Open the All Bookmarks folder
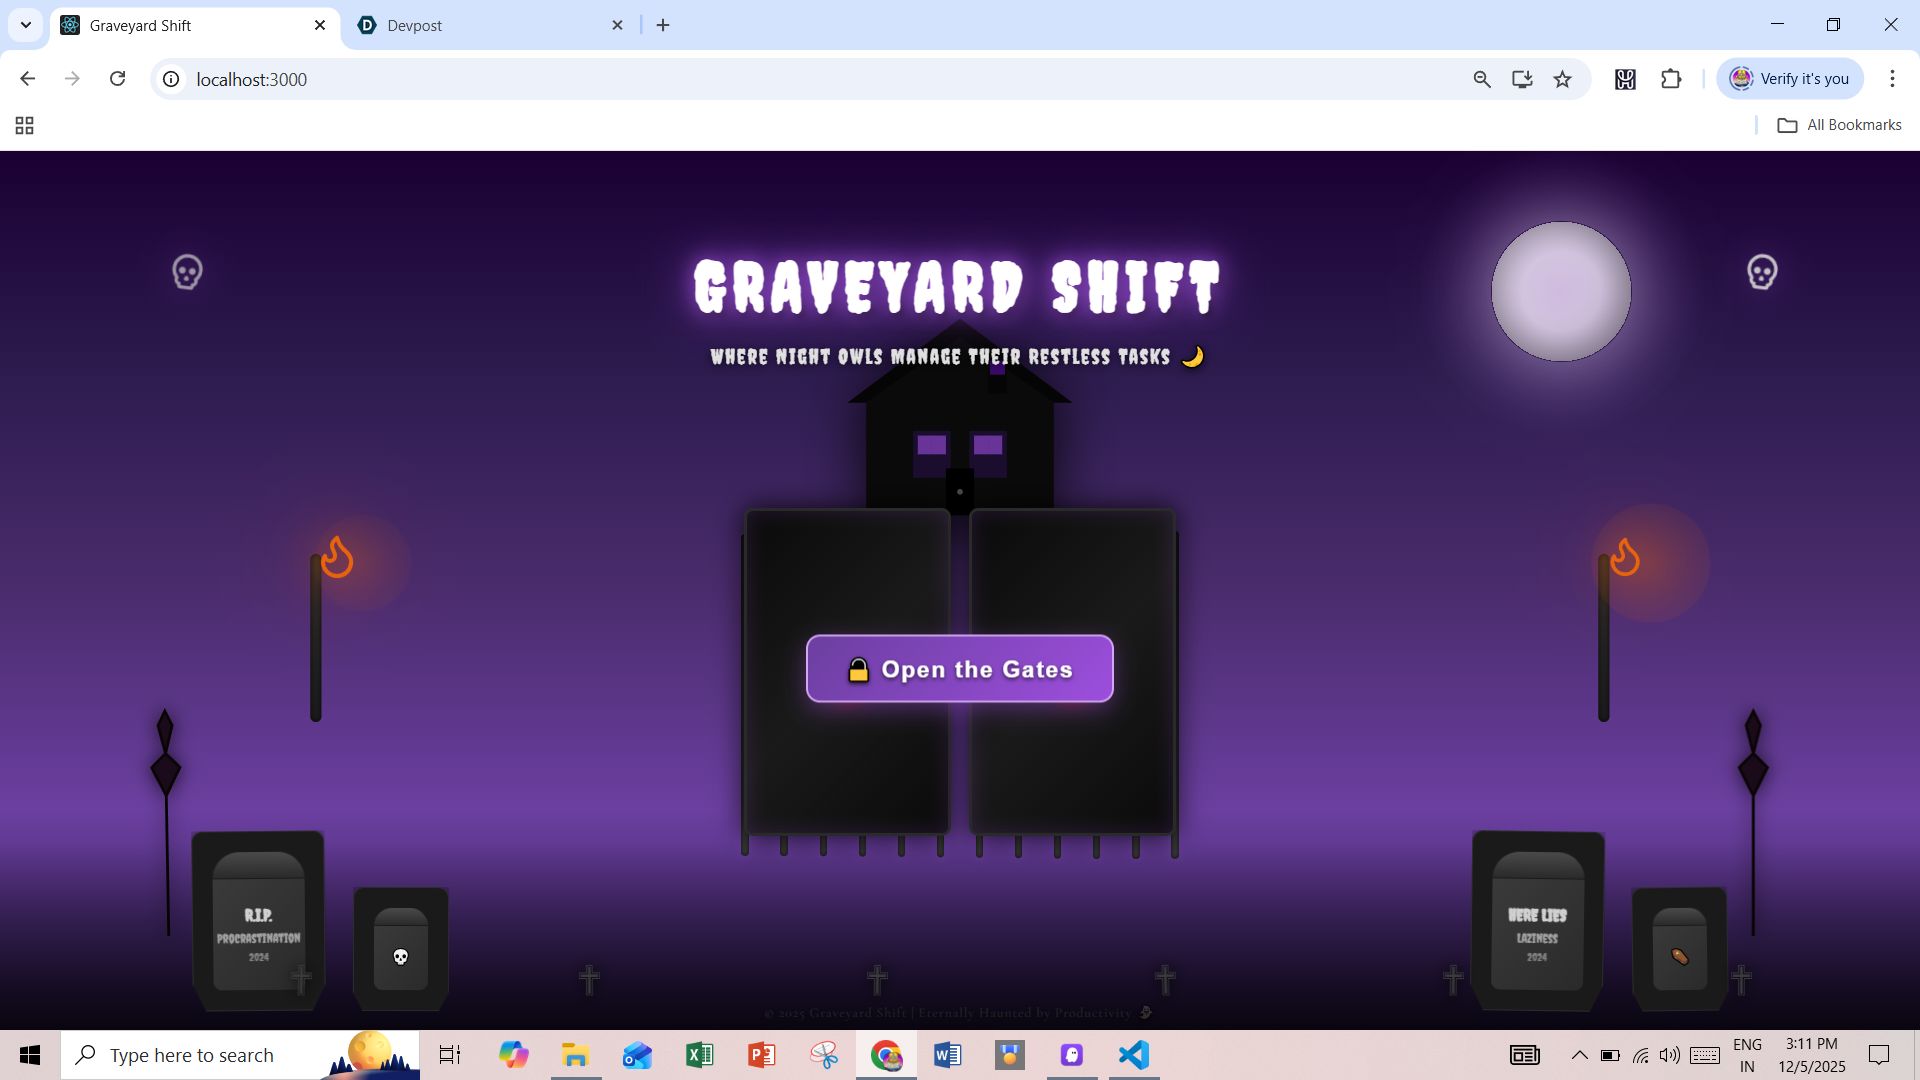1920x1080 pixels. 1839,125
